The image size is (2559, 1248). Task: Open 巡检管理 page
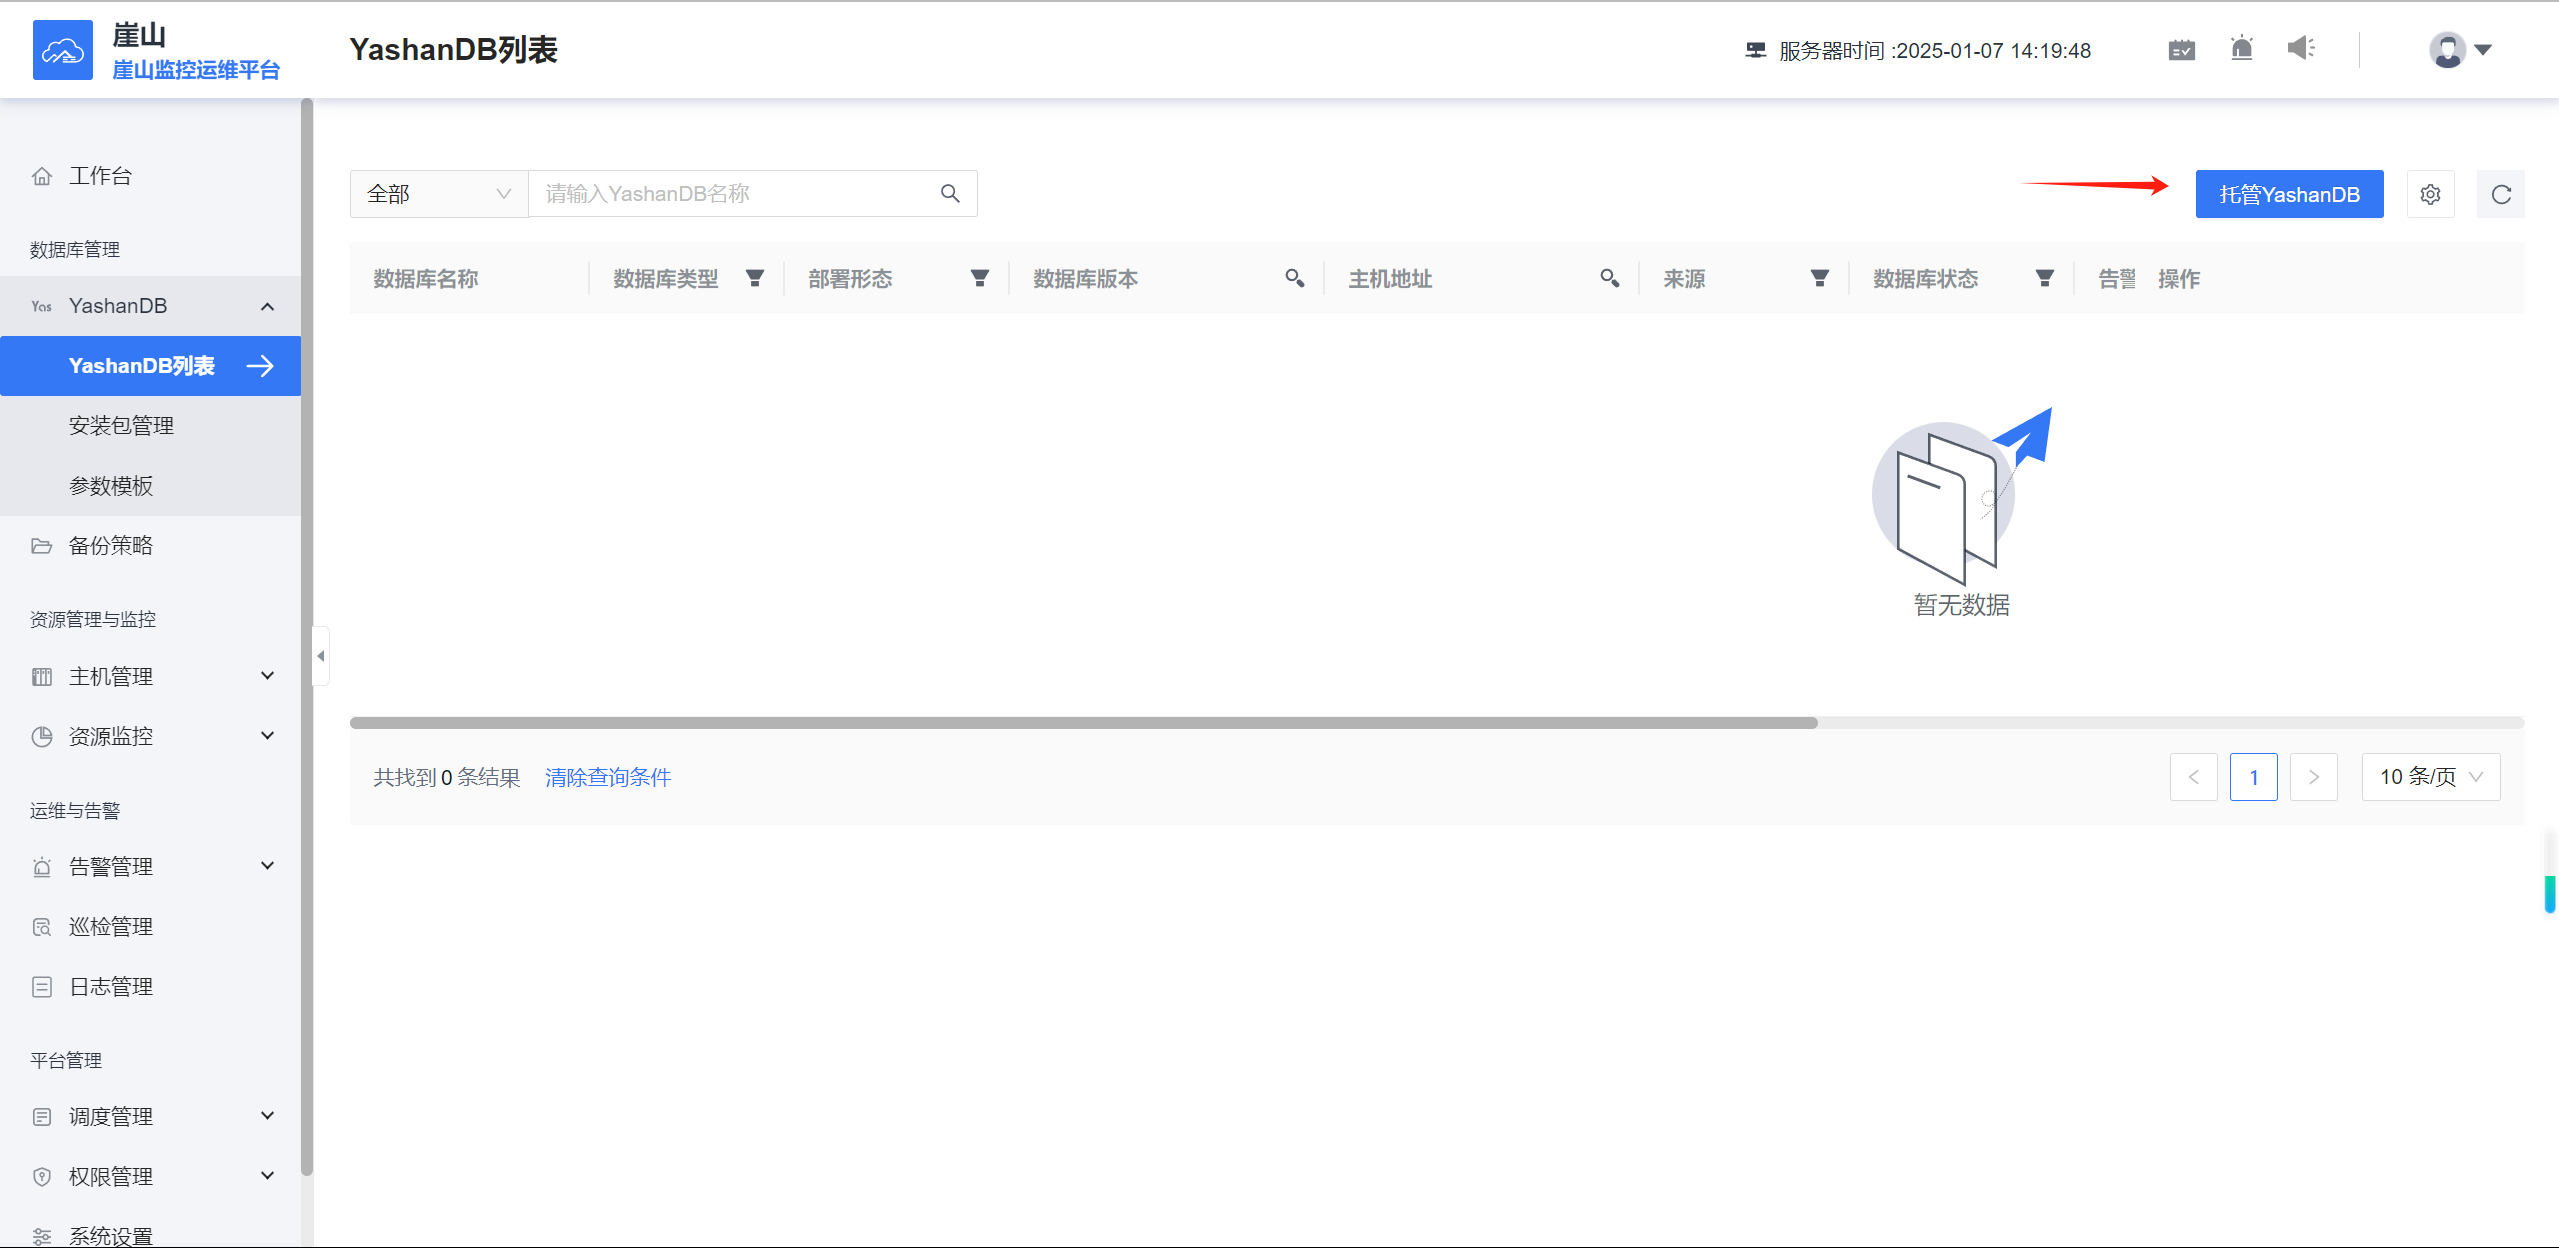pyautogui.click(x=150, y=927)
